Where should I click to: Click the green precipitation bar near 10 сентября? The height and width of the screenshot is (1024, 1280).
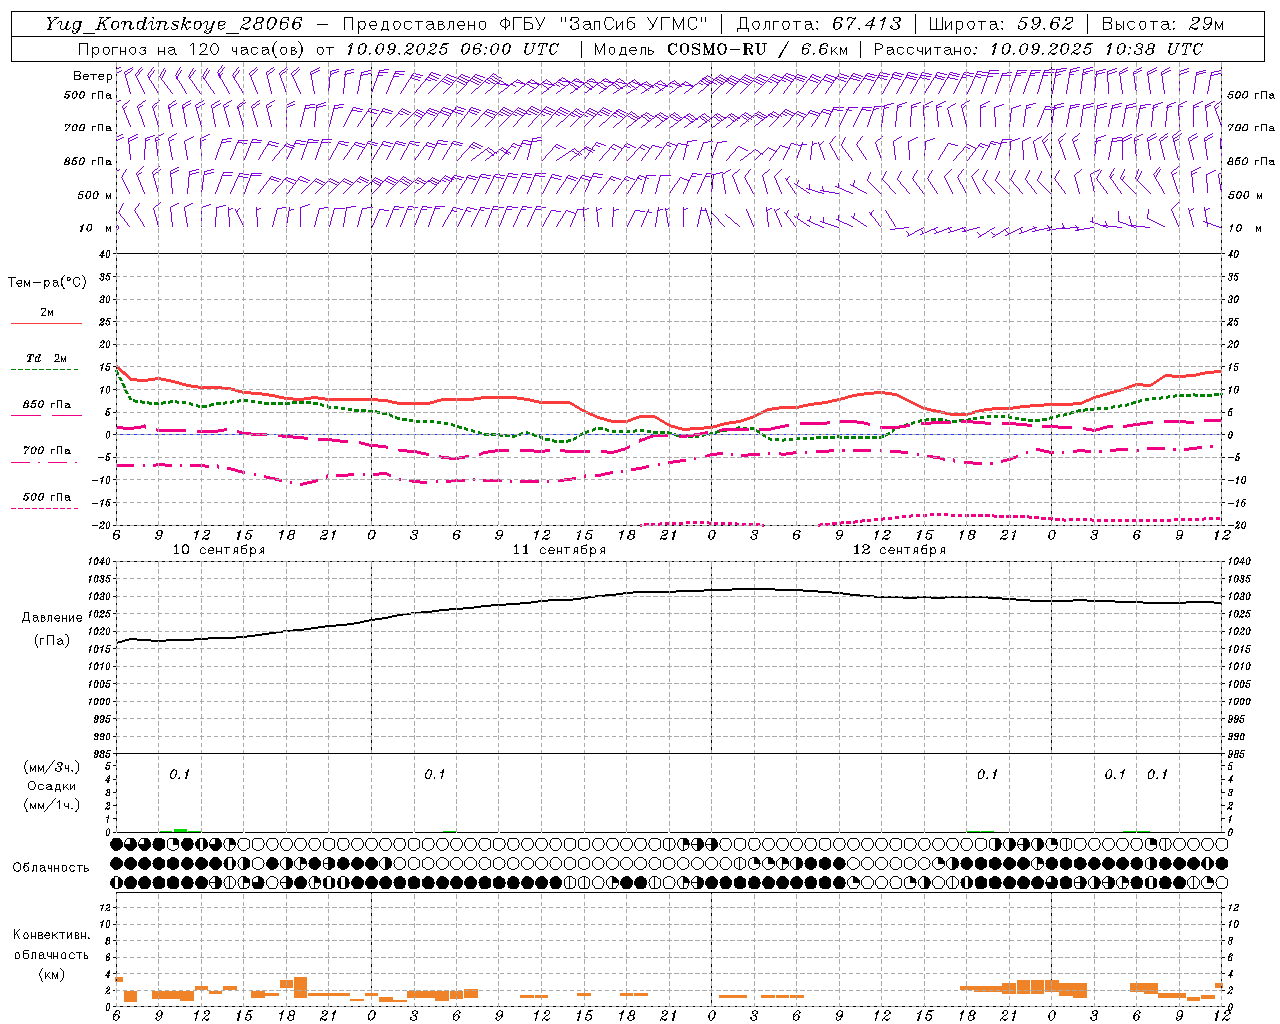click(x=180, y=830)
